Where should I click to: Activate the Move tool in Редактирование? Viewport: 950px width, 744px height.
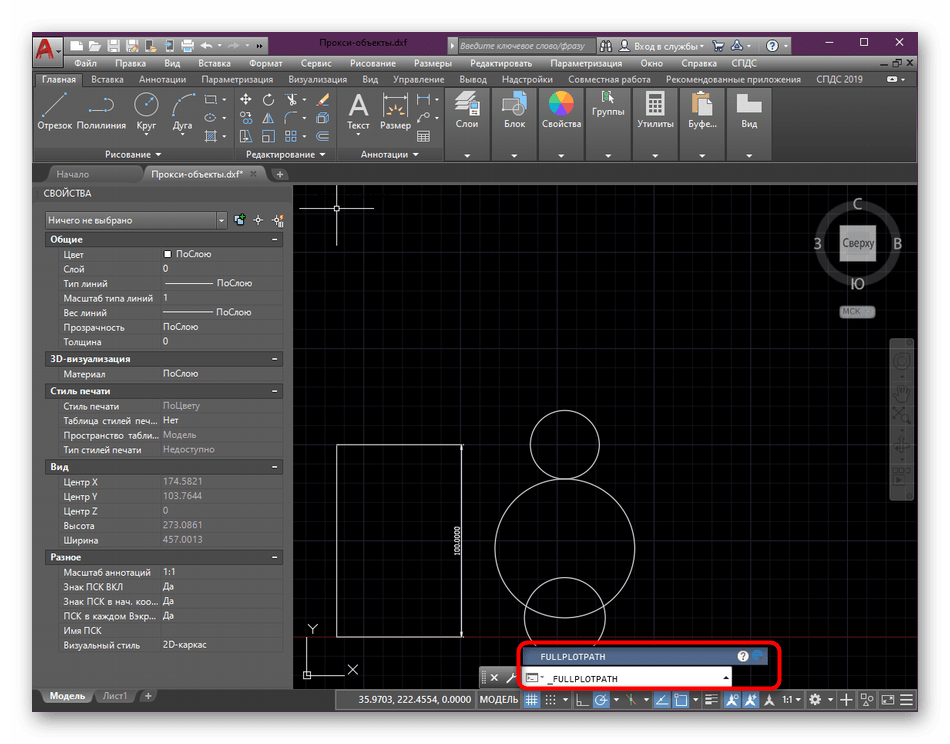click(x=246, y=100)
